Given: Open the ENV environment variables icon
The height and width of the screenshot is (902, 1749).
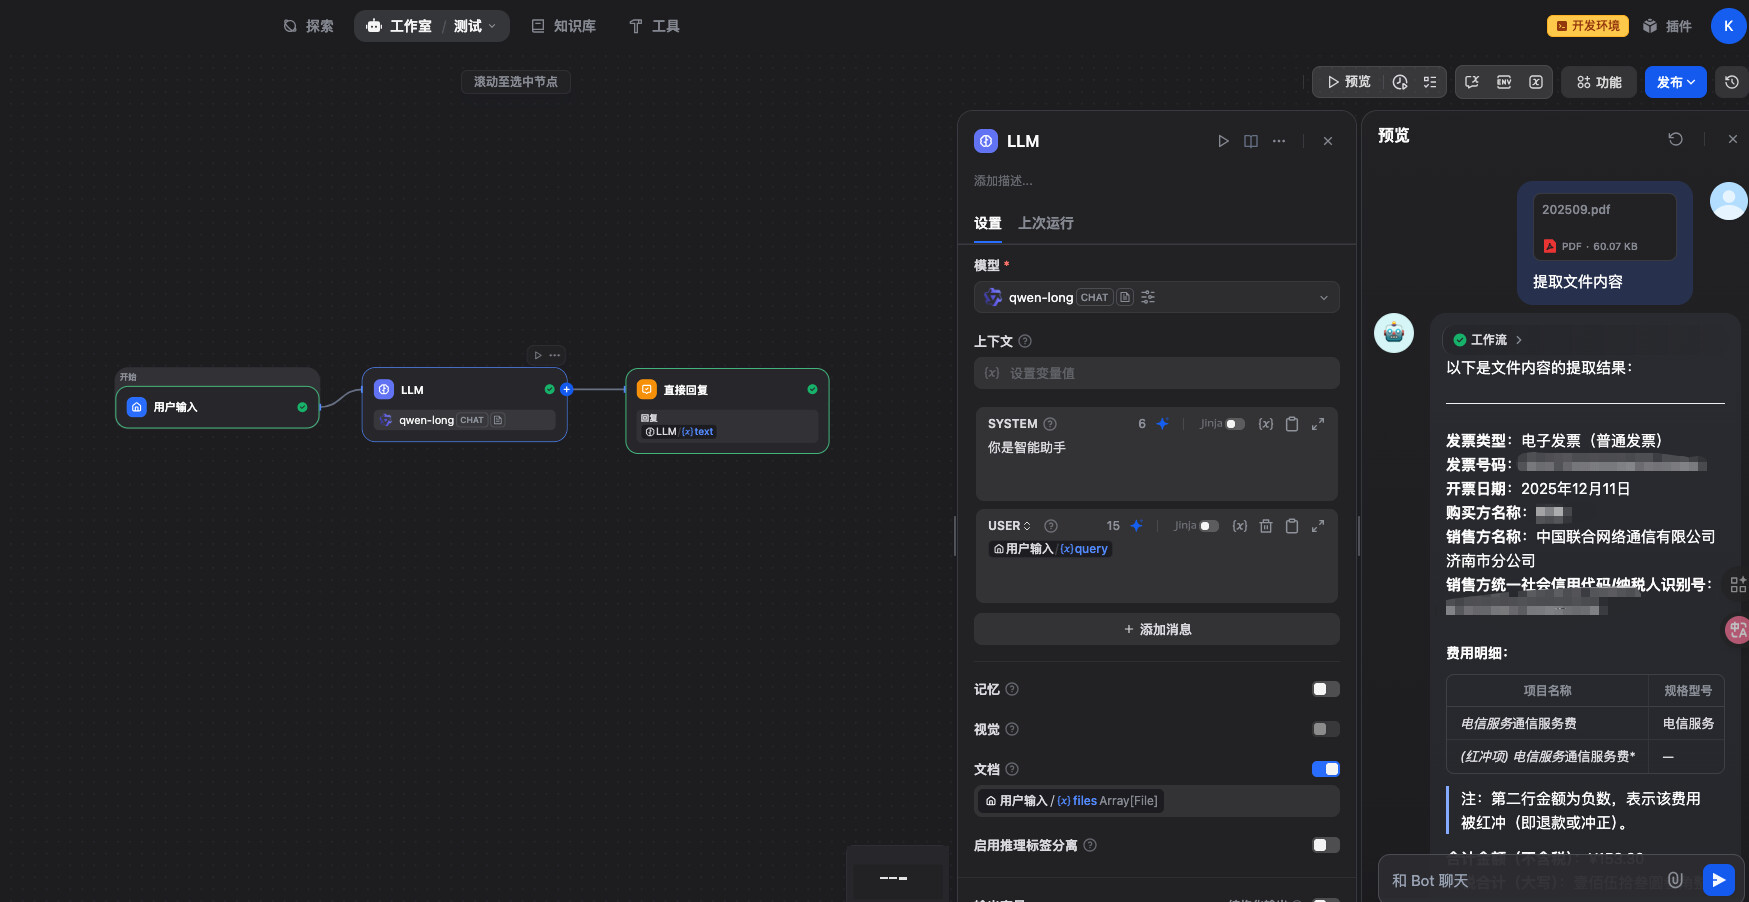Looking at the screenshot, I should click(1504, 82).
